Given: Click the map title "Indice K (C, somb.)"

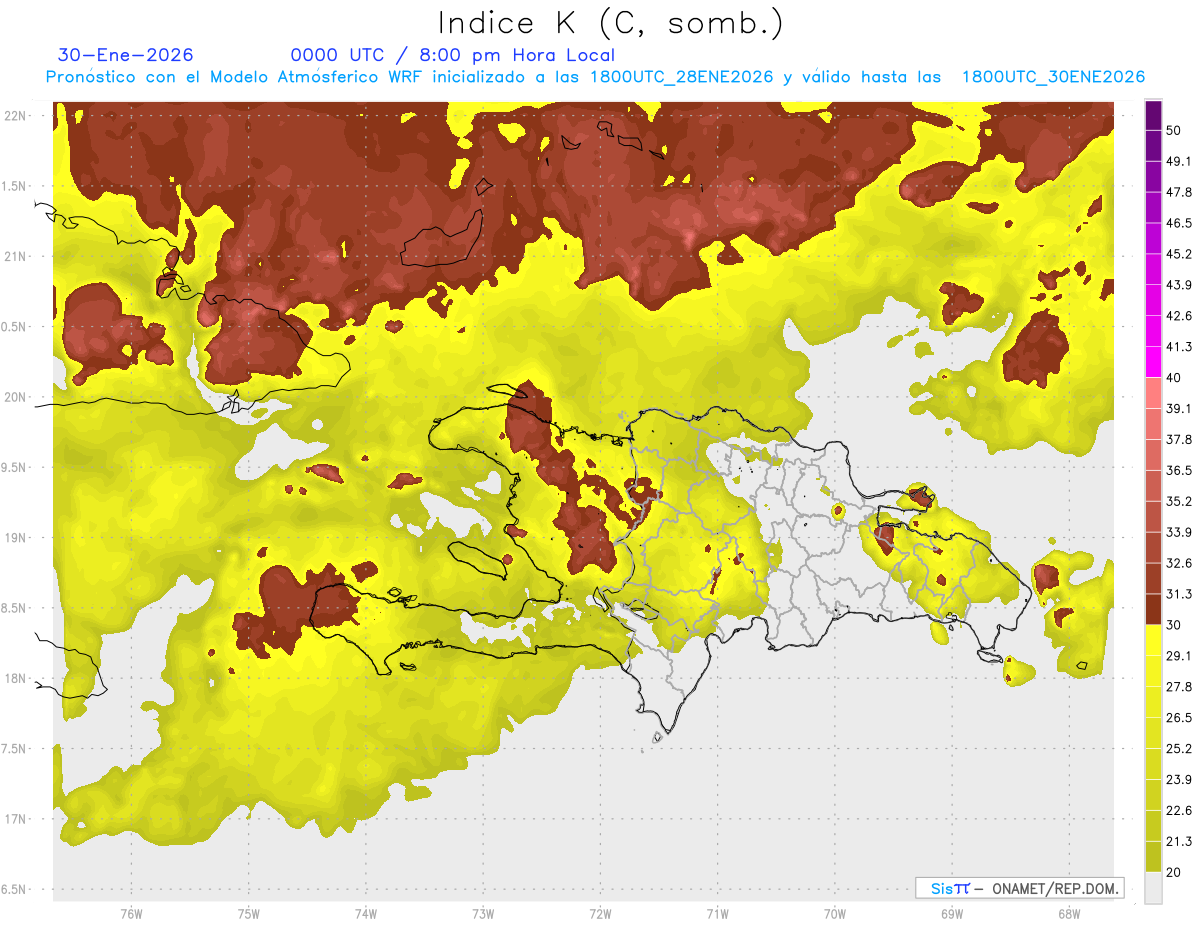Looking at the screenshot, I should point(611,23).
